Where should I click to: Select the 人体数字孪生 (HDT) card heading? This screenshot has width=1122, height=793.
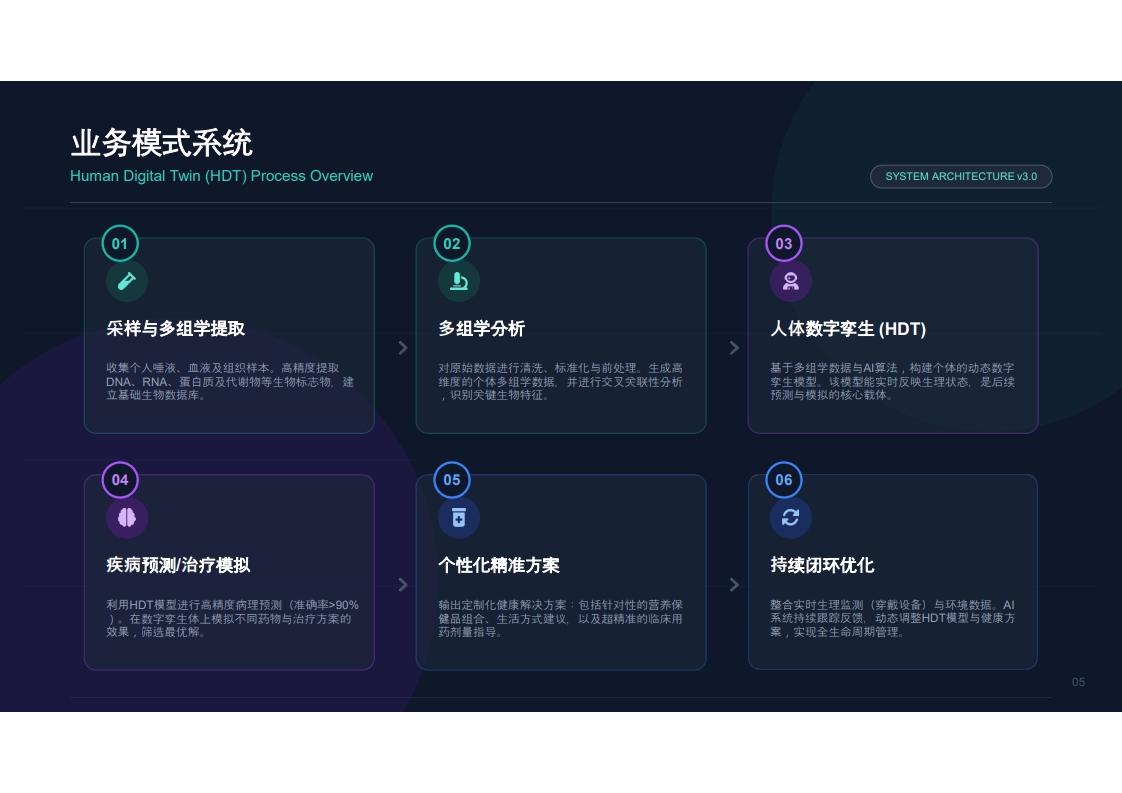coord(848,329)
